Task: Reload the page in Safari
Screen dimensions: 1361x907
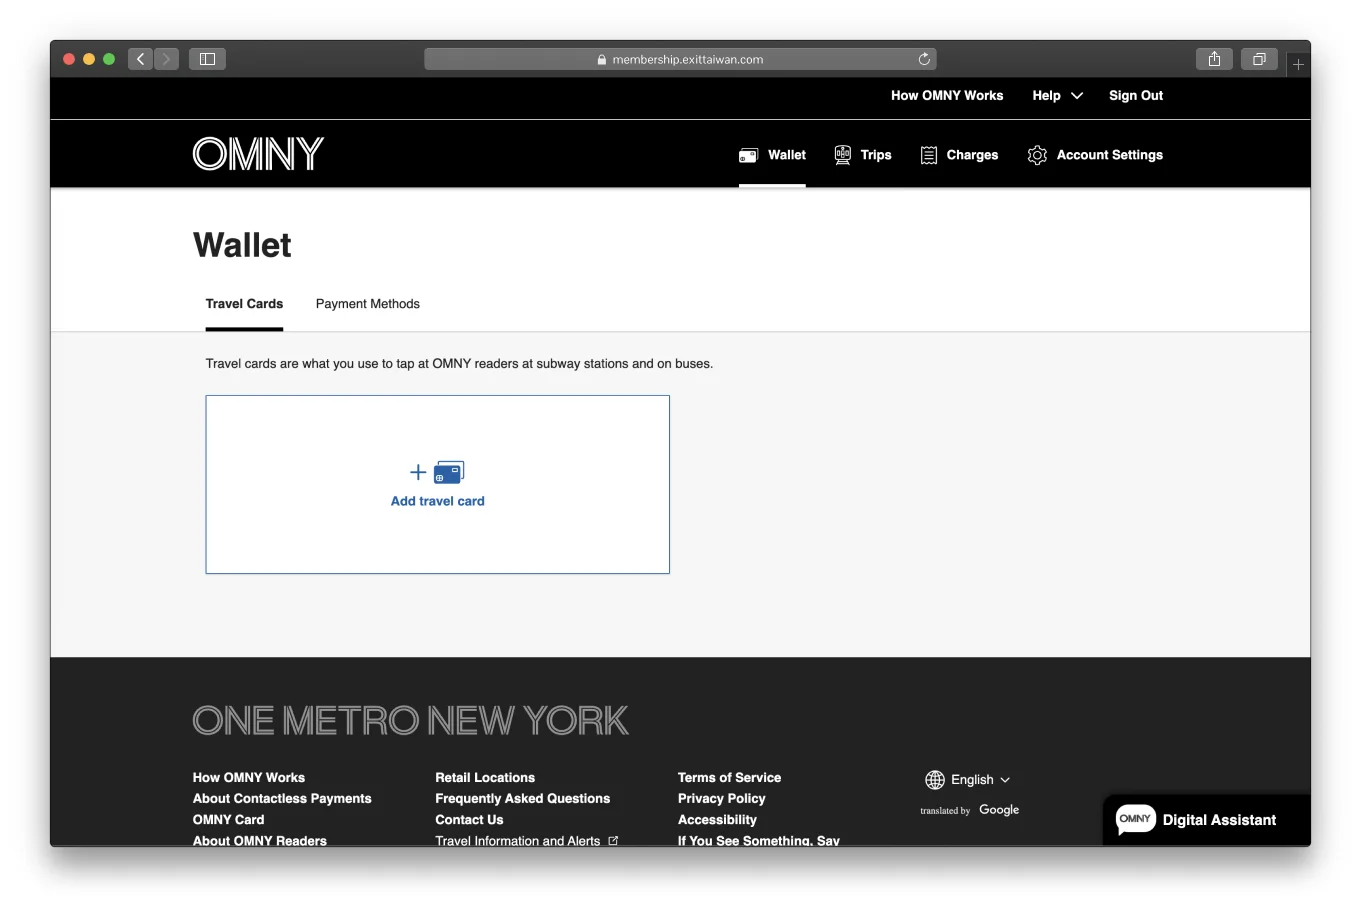Action: [924, 59]
